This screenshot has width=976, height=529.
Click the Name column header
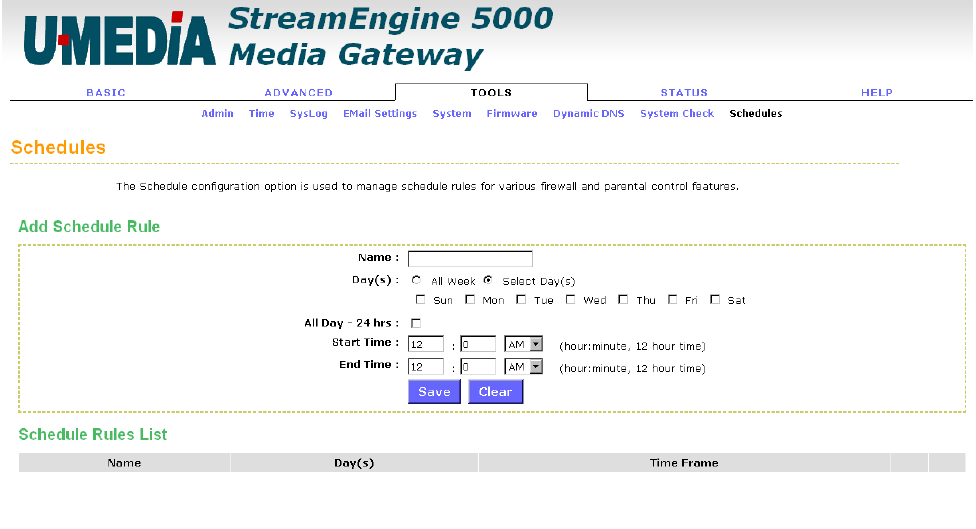[124, 462]
